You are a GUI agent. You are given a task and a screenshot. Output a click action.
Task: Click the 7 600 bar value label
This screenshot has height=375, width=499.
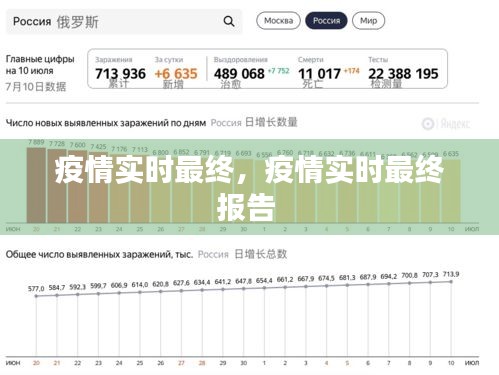pos(78,145)
